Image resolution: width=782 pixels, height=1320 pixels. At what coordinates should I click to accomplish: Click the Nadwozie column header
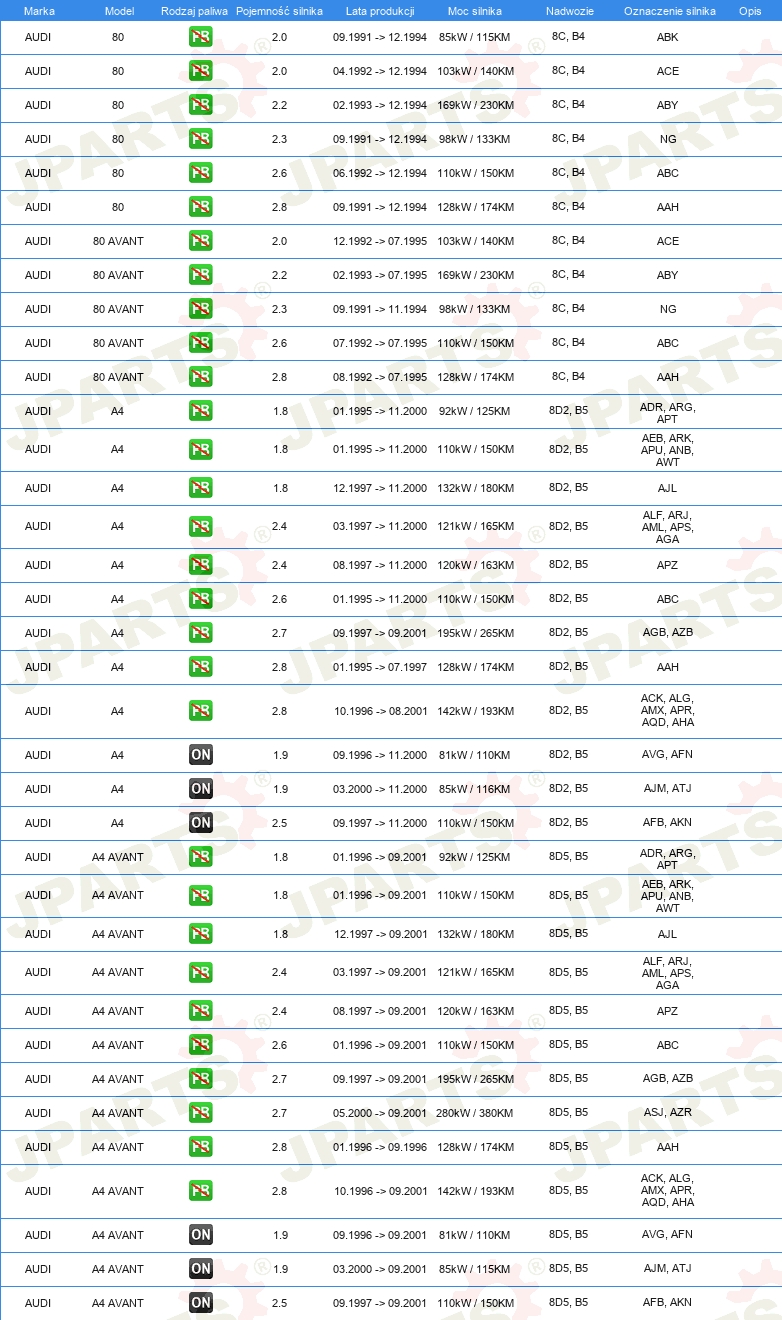click(x=570, y=10)
